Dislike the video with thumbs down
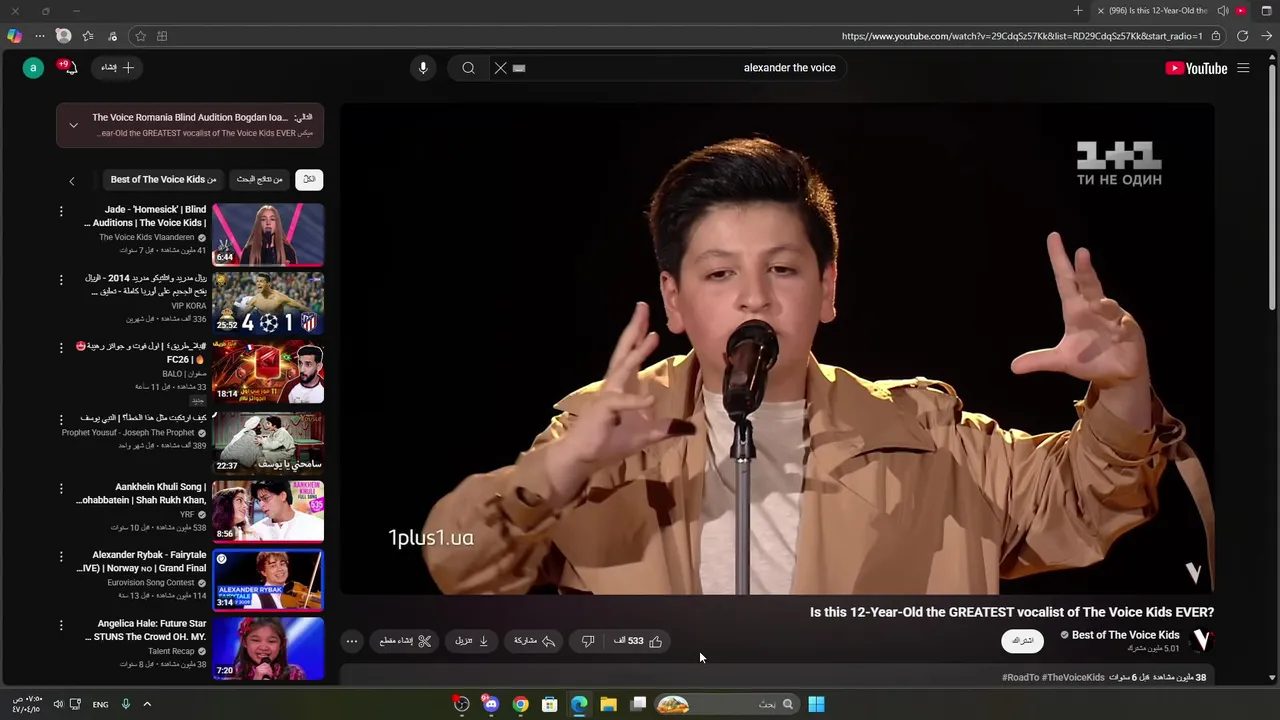The width and height of the screenshot is (1280, 720). 588,641
